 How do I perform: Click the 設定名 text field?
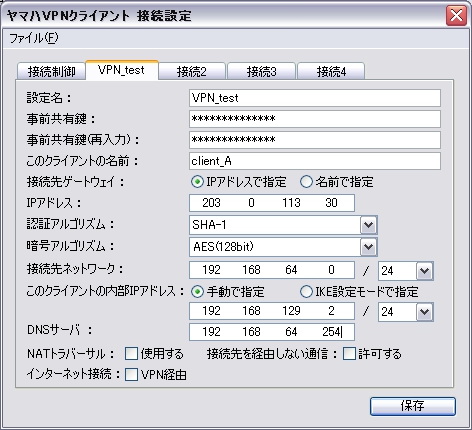click(x=315, y=98)
